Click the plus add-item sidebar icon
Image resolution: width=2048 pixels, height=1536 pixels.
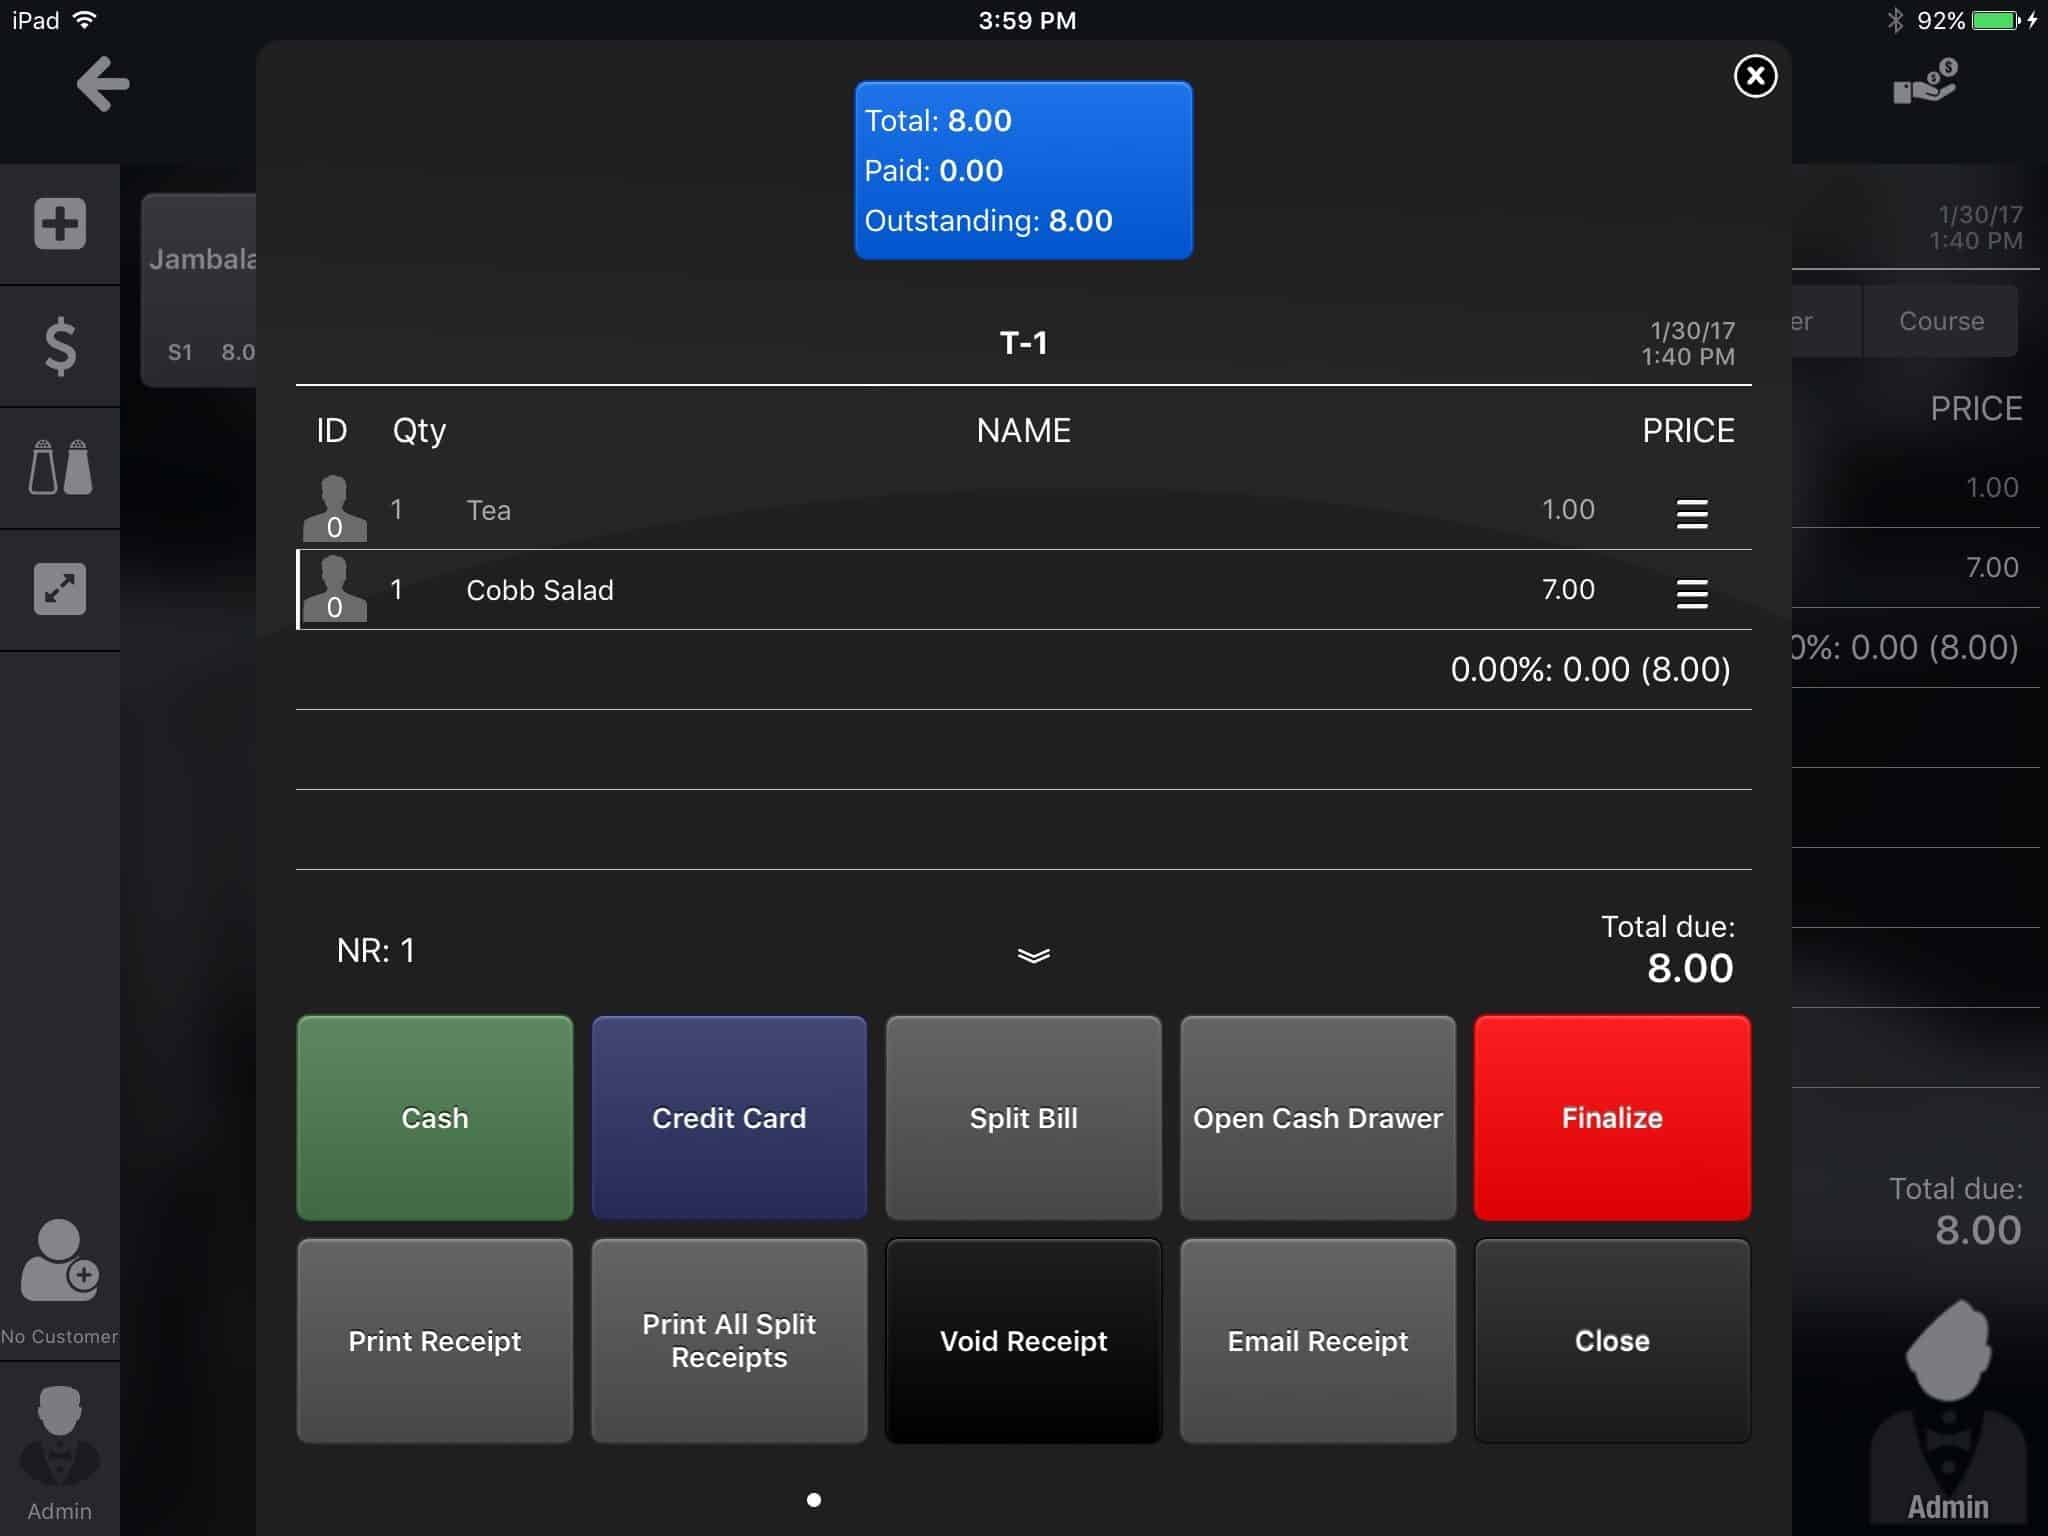click(60, 223)
